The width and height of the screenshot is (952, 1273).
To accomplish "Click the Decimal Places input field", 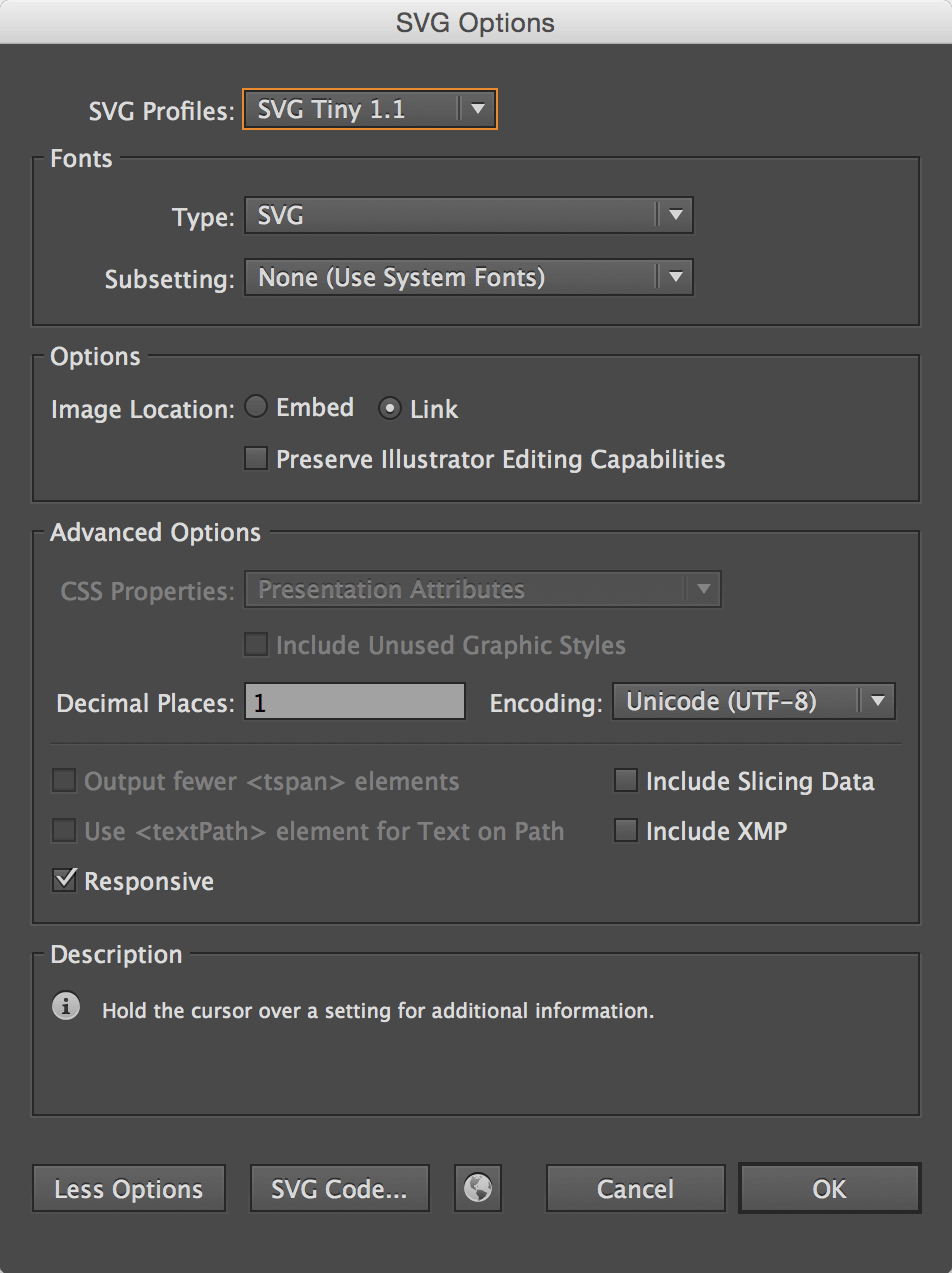I will [x=354, y=701].
